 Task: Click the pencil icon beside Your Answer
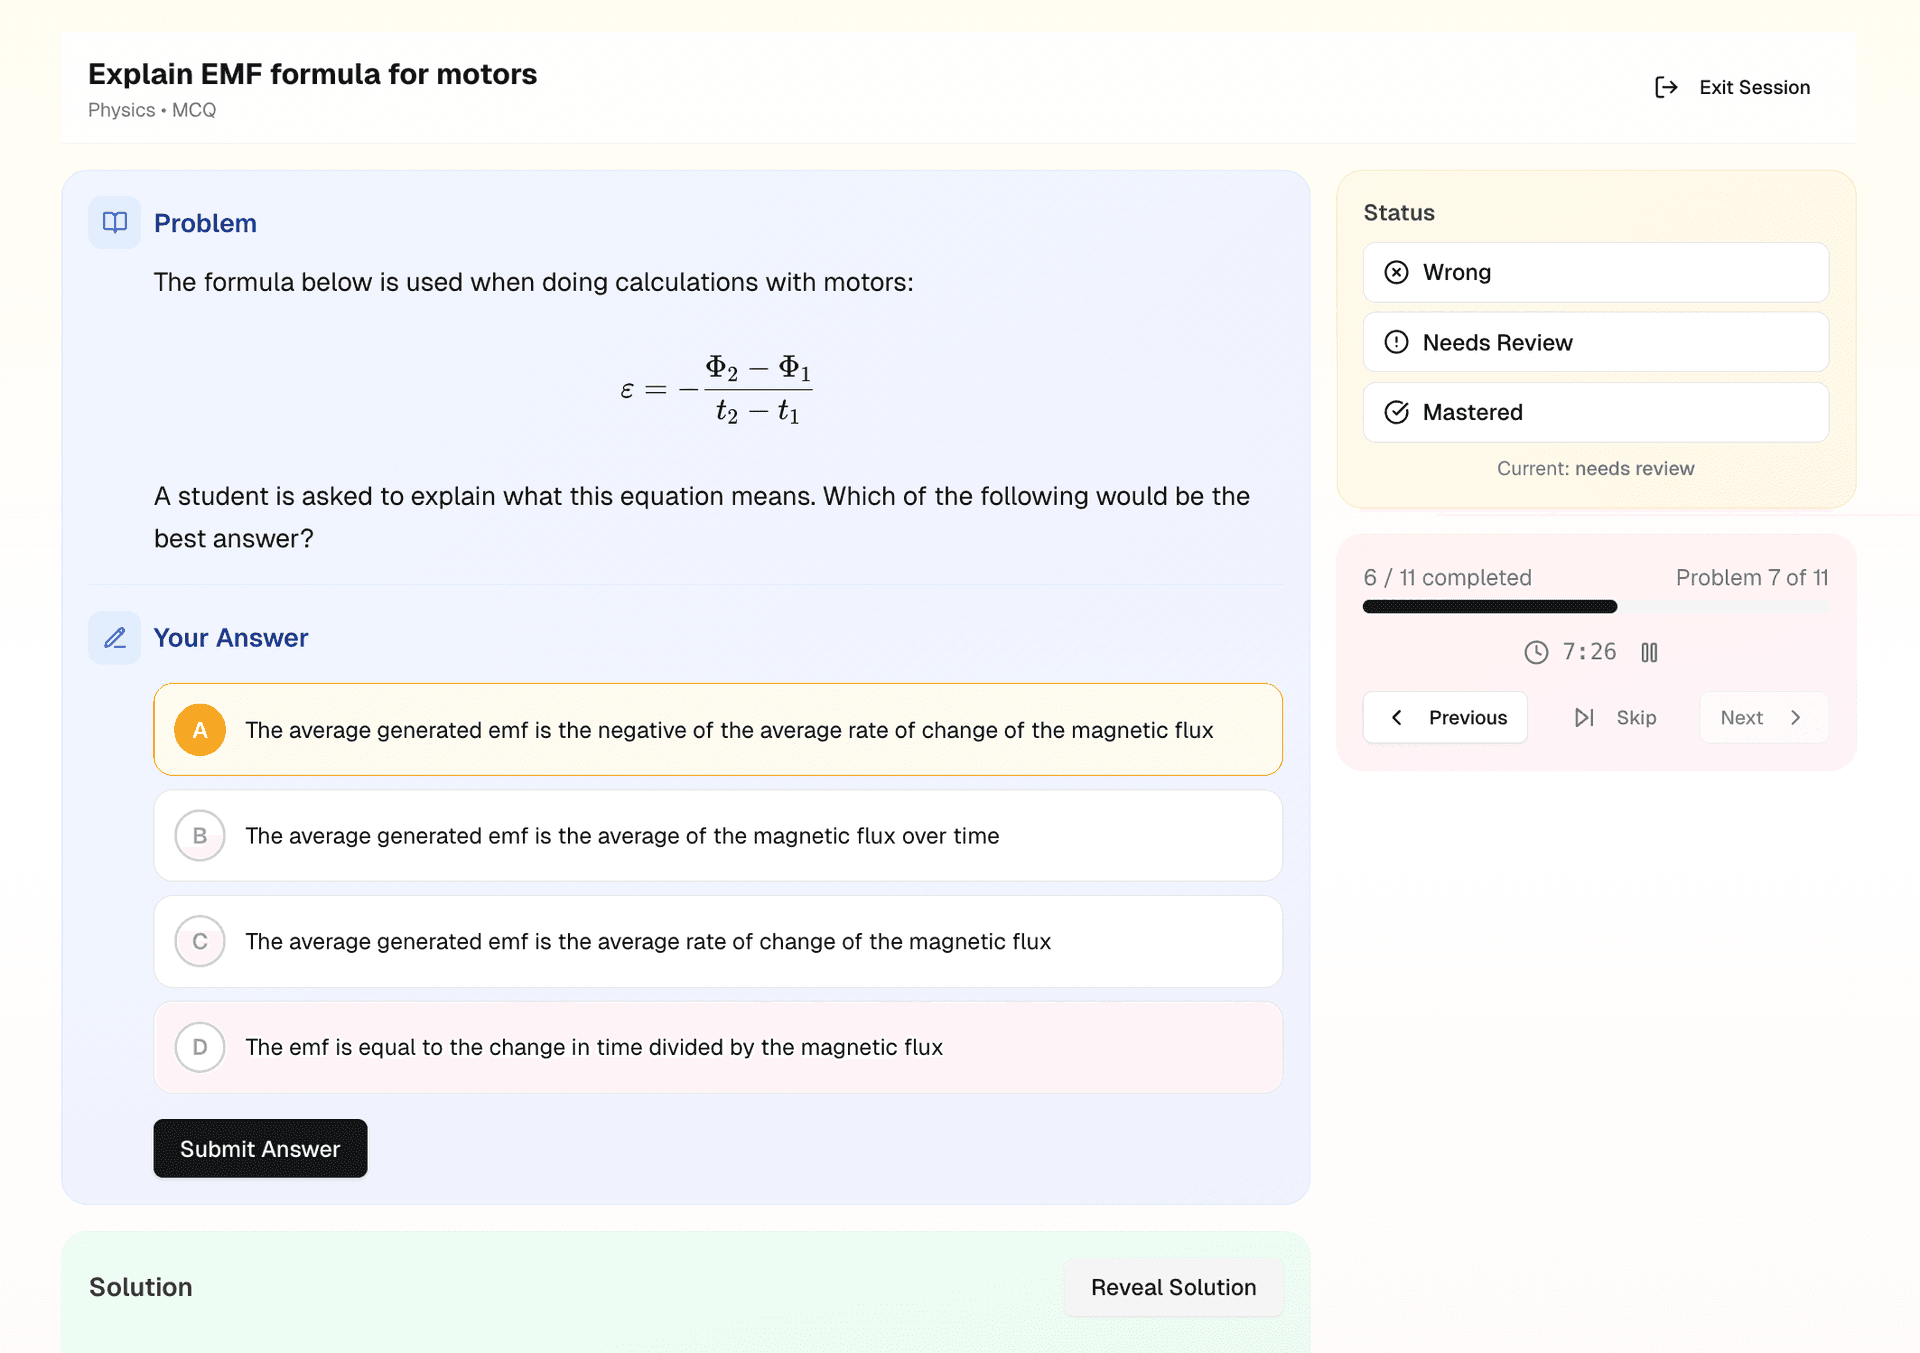click(114, 637)
